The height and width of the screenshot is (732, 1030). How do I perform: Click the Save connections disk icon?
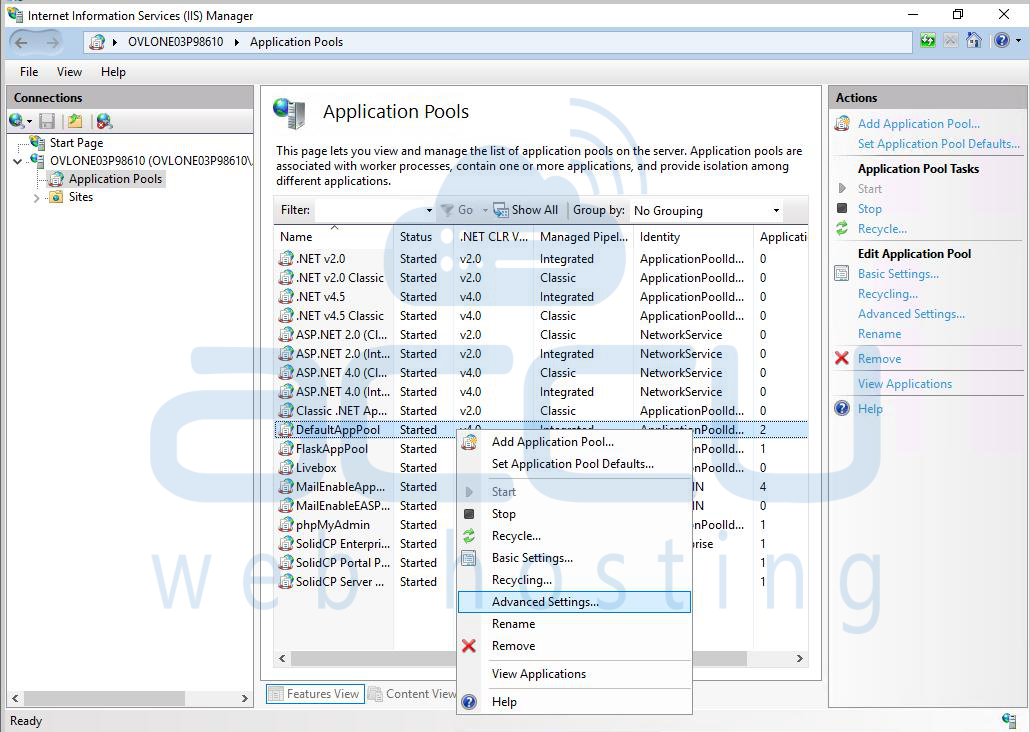click(x=47, y=121)
